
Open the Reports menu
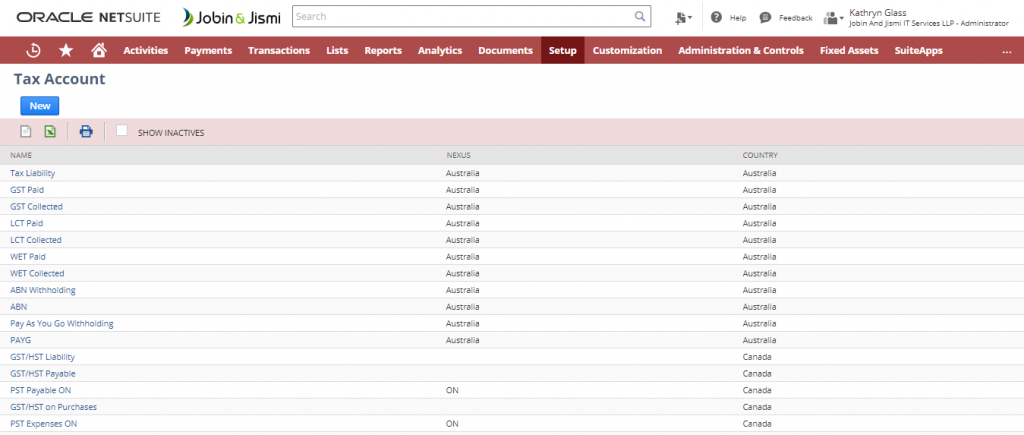[383, 50]
